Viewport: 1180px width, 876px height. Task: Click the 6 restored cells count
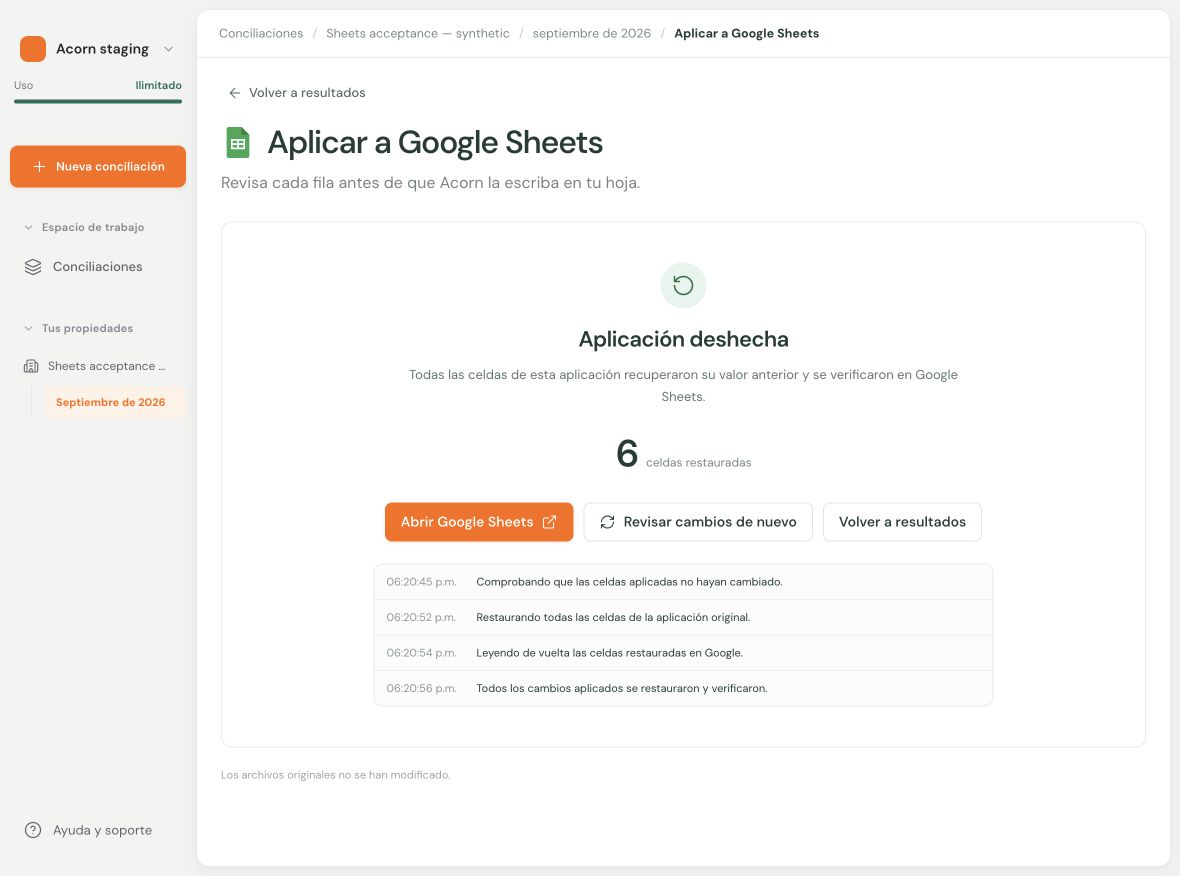coord(627,453)
